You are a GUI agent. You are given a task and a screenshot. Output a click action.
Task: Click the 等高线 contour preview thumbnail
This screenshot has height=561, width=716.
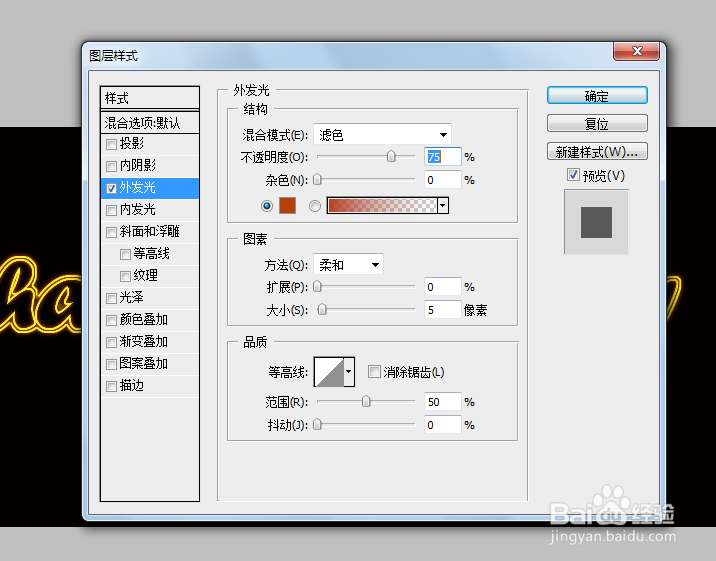click(x=329, y=372)
